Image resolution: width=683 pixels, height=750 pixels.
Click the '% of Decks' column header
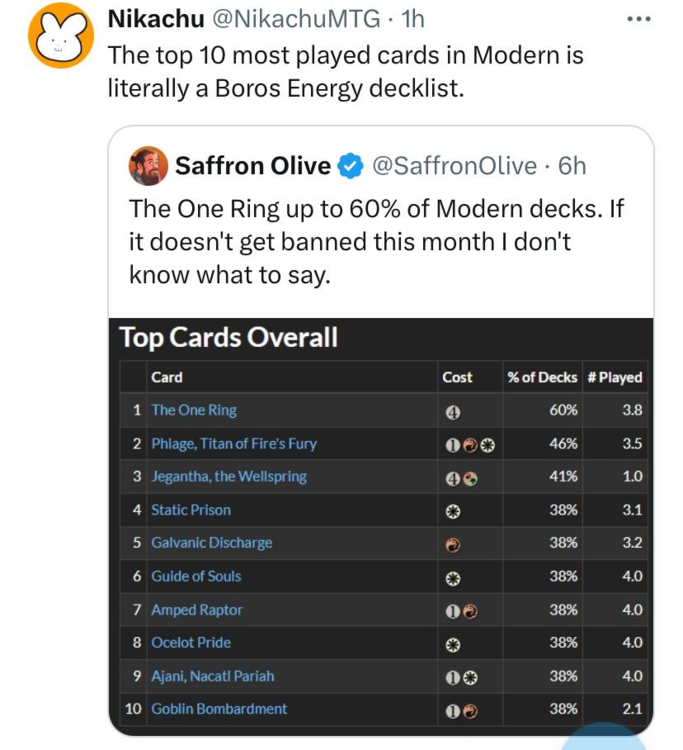[x=542, y=377]
